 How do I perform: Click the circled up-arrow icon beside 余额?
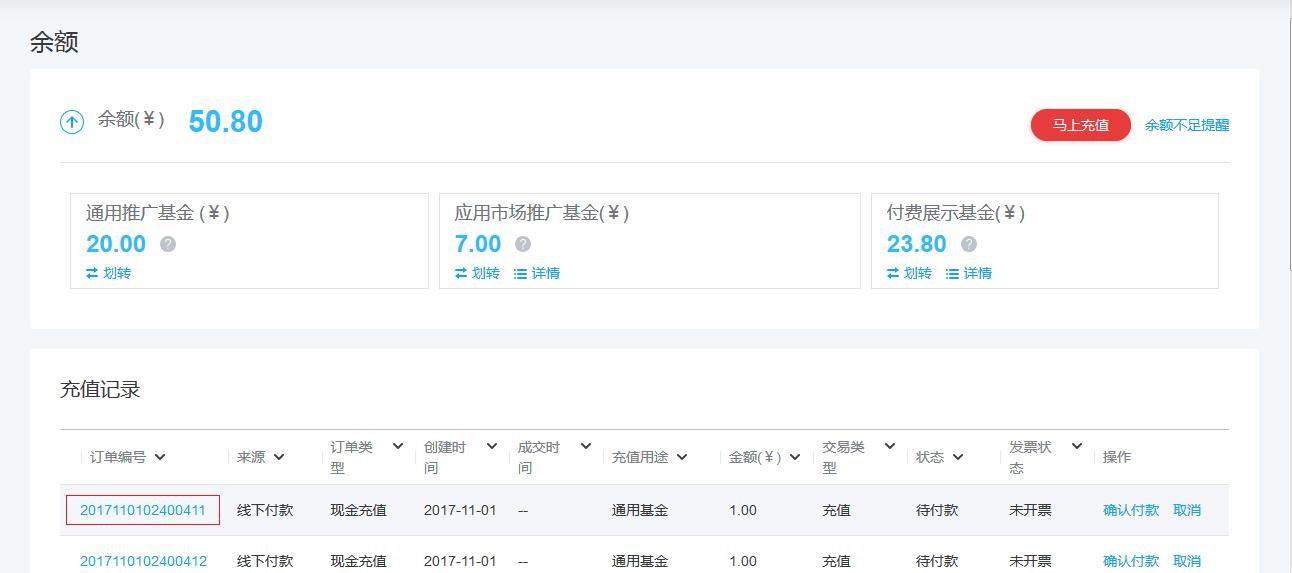72,122
